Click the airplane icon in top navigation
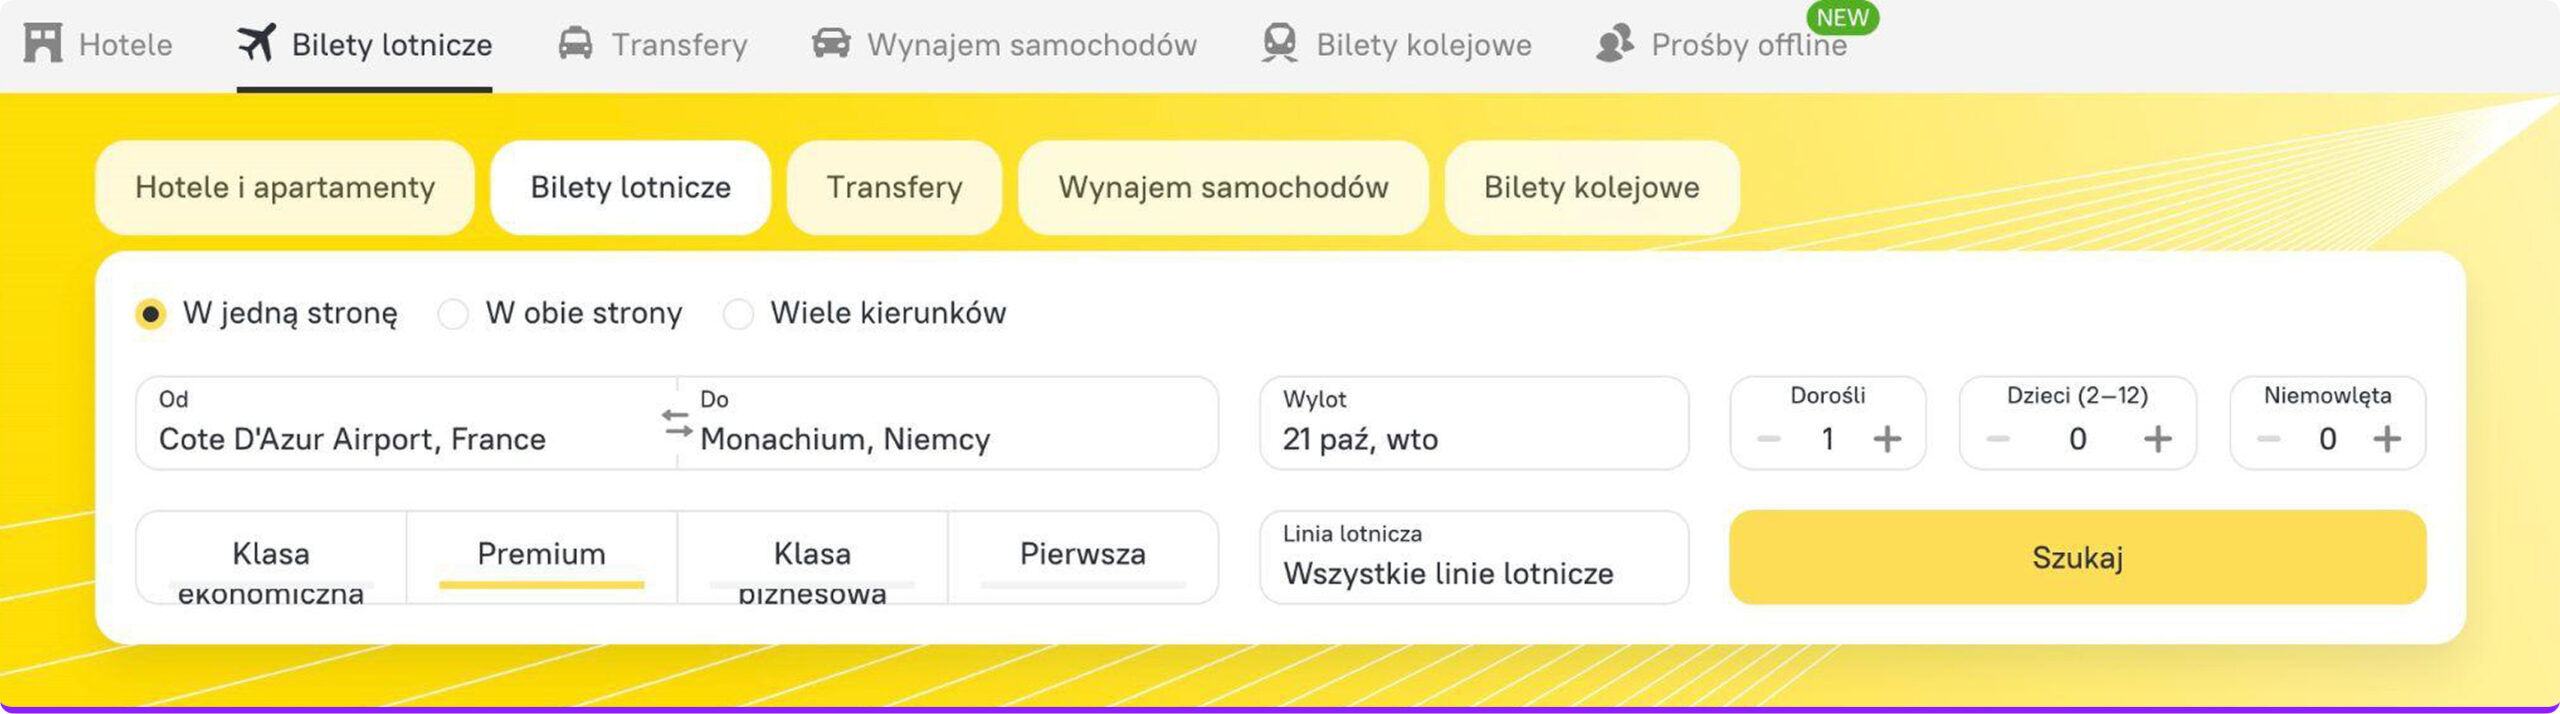Viewport: 2560px width, 714px height. [x=257, y=43]
